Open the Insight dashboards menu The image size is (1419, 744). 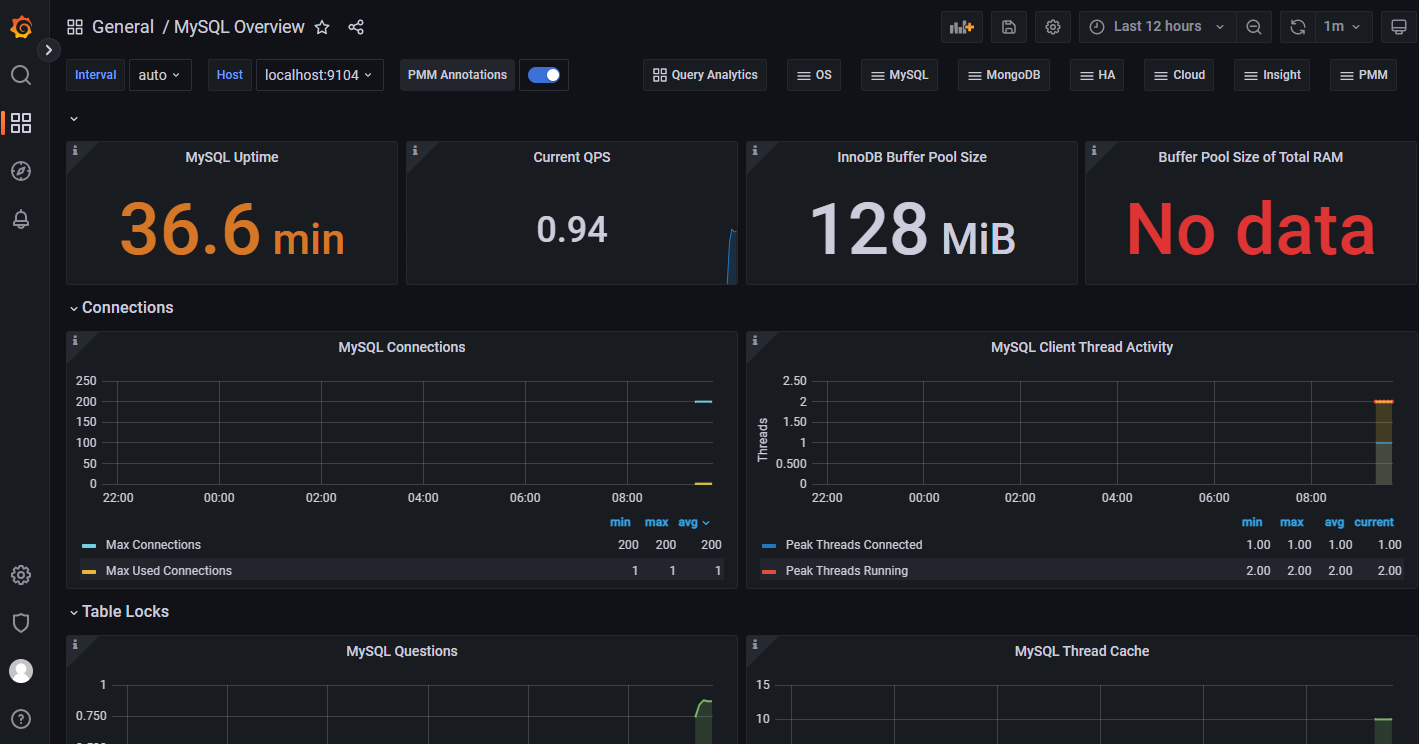[1272, 75]
